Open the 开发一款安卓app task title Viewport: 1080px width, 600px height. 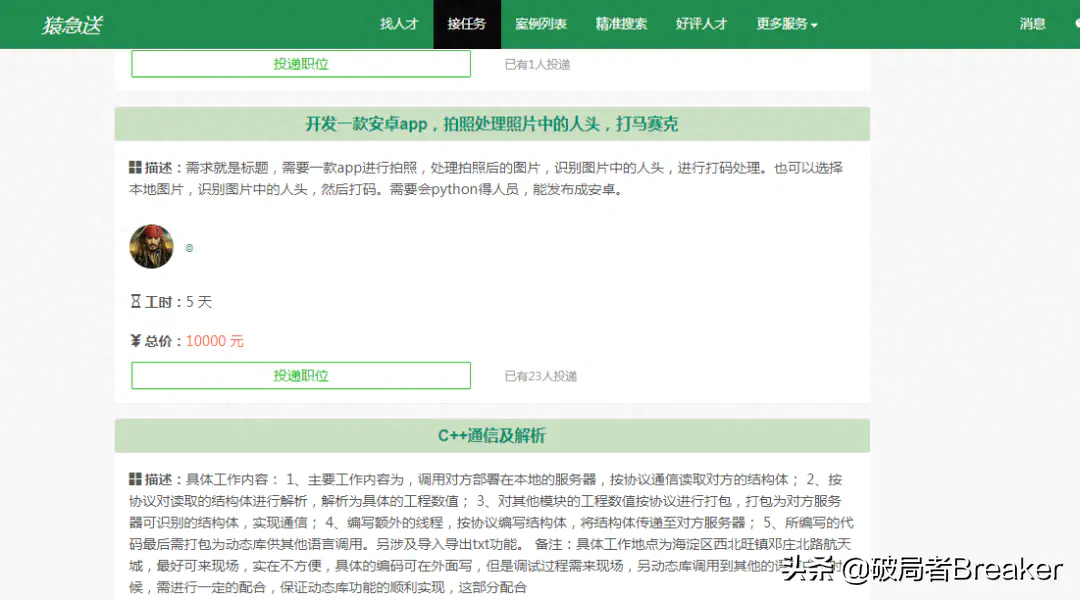(492, 124)
